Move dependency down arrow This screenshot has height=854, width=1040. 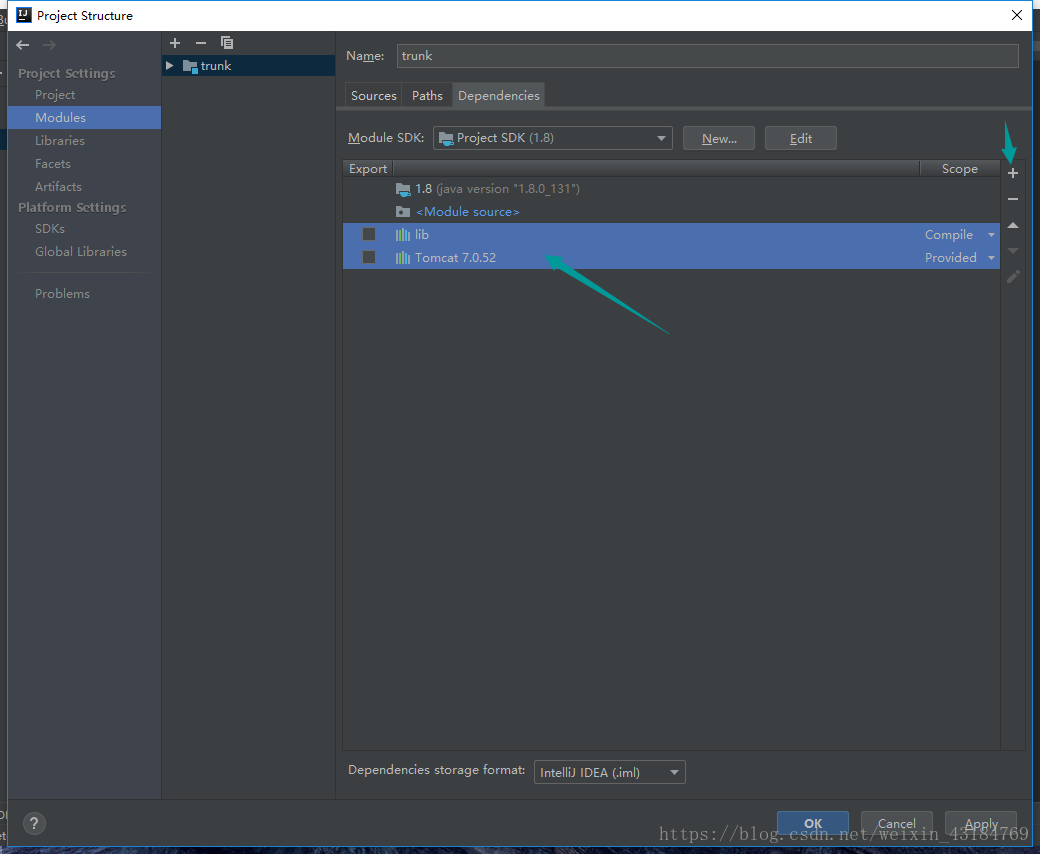pyautogui.click(x=1013, y=251)
